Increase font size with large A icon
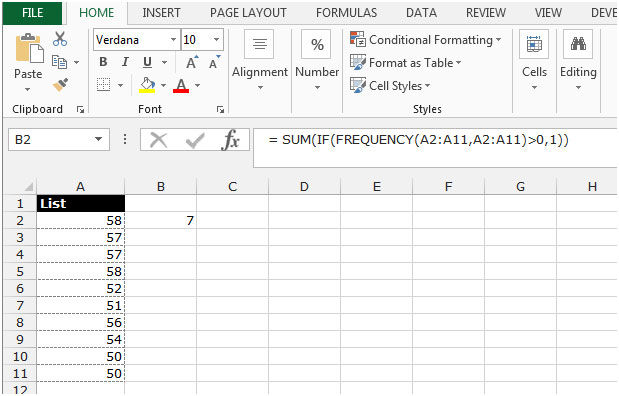This screenshot has width=619, height=396. pyautogui.click(x=192, y=62)
